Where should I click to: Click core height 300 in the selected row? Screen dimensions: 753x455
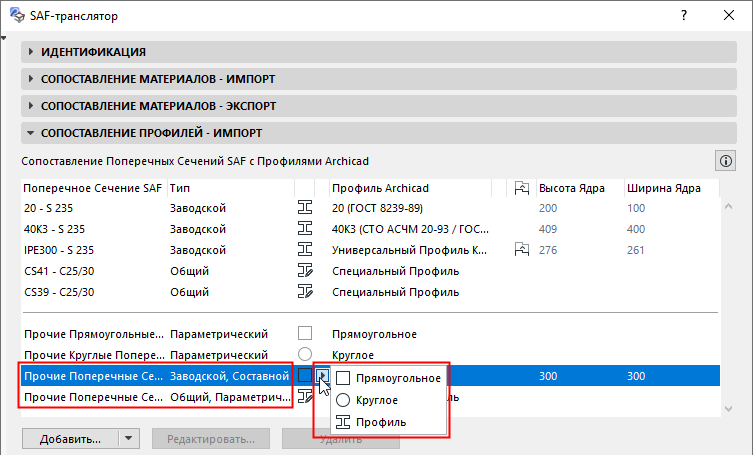[x=547, y=376]
